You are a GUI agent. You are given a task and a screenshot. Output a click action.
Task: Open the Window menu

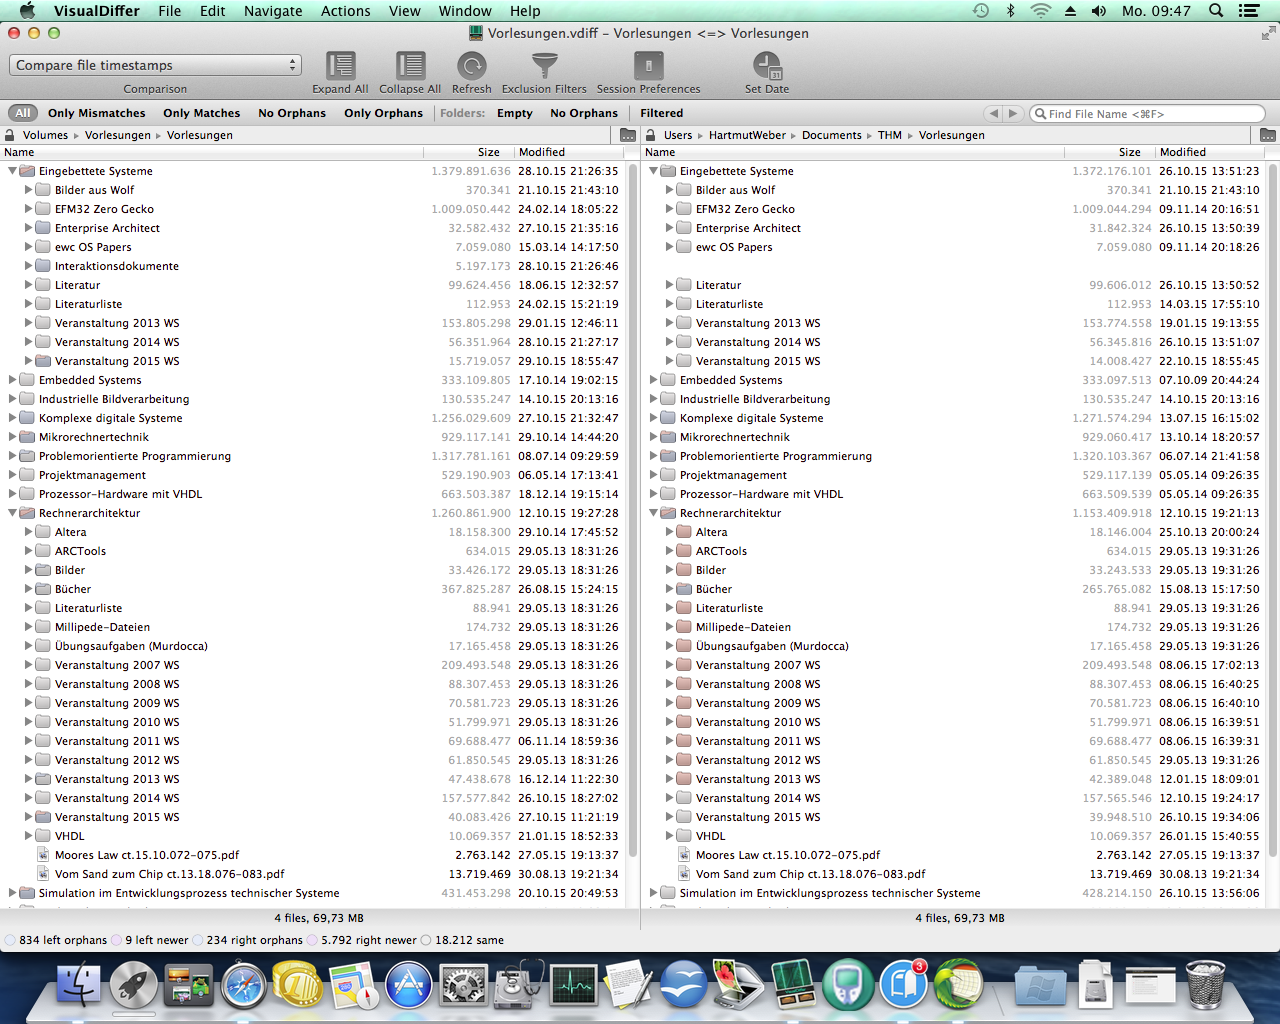465,11
